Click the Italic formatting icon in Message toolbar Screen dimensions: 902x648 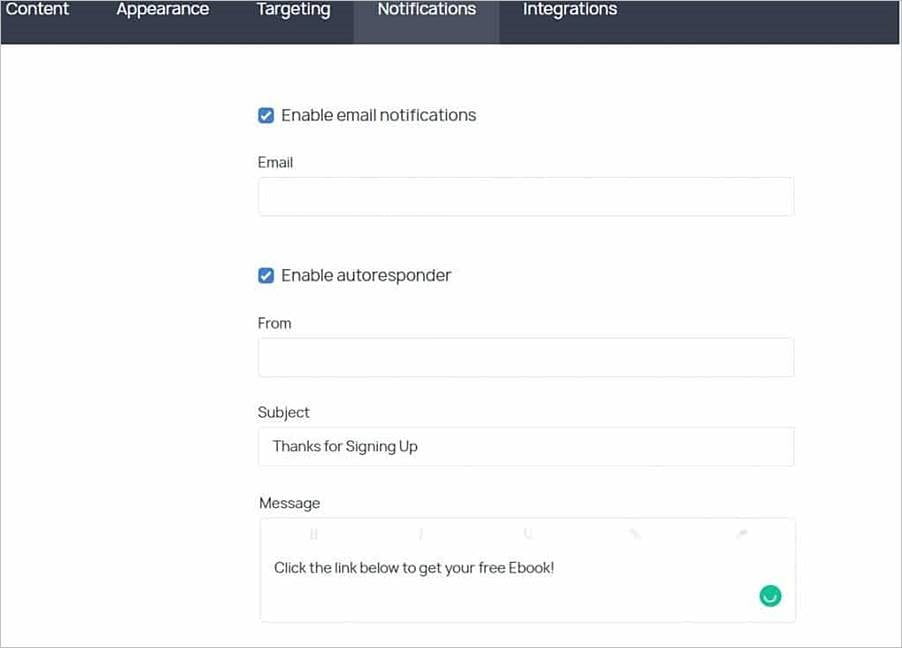tap(421, 534)
